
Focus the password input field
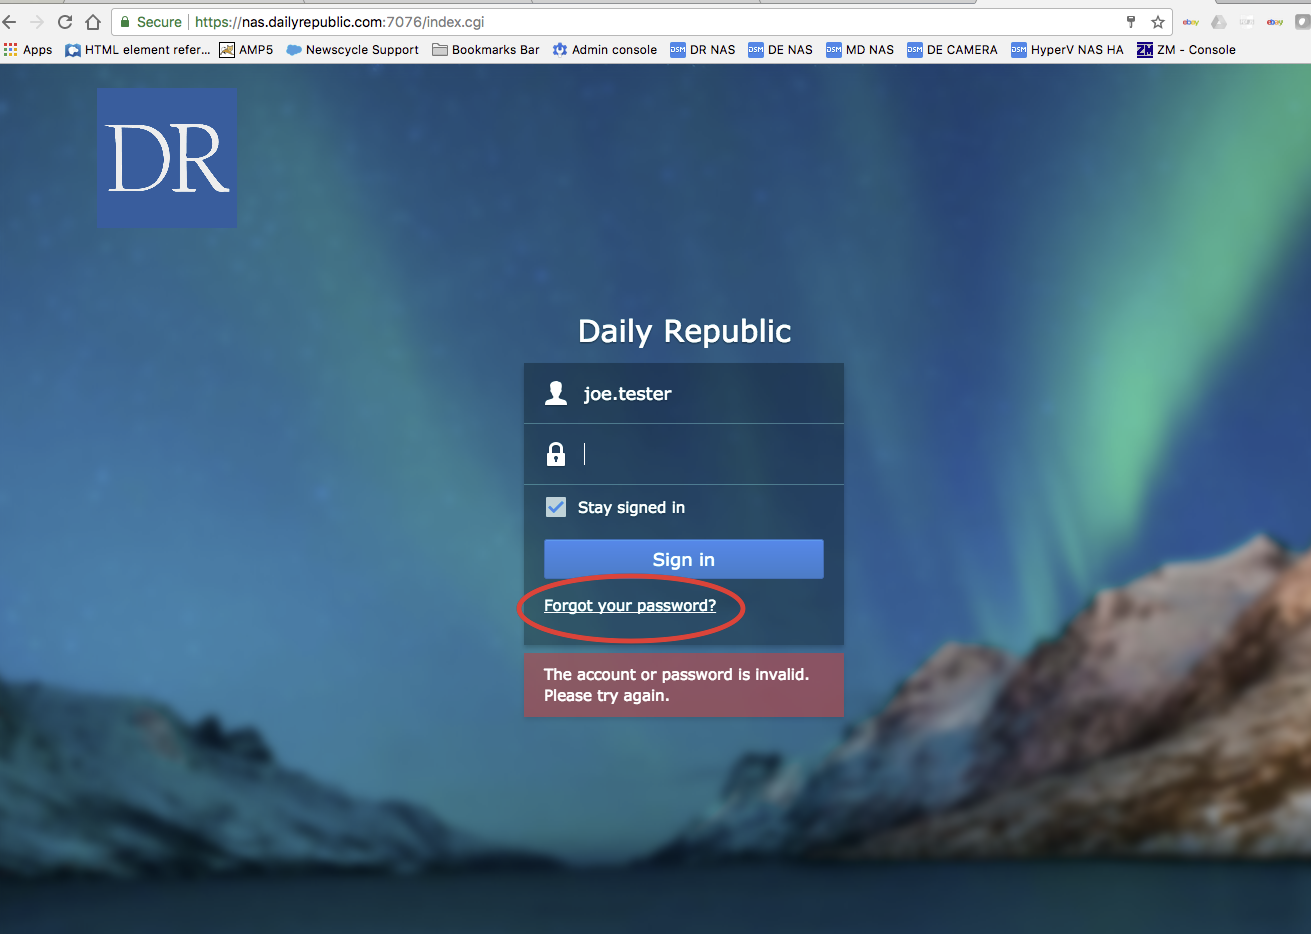(700, 455)
